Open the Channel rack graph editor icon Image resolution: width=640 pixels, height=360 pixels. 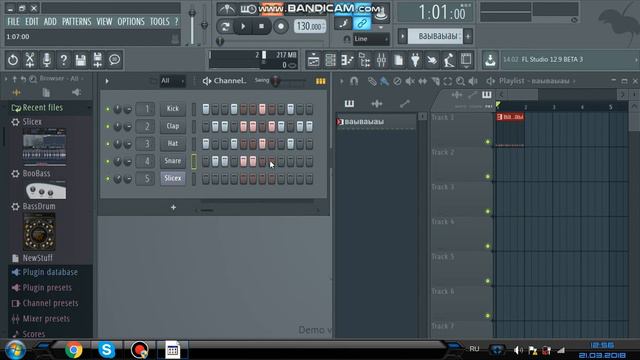[x=320, y=81]
